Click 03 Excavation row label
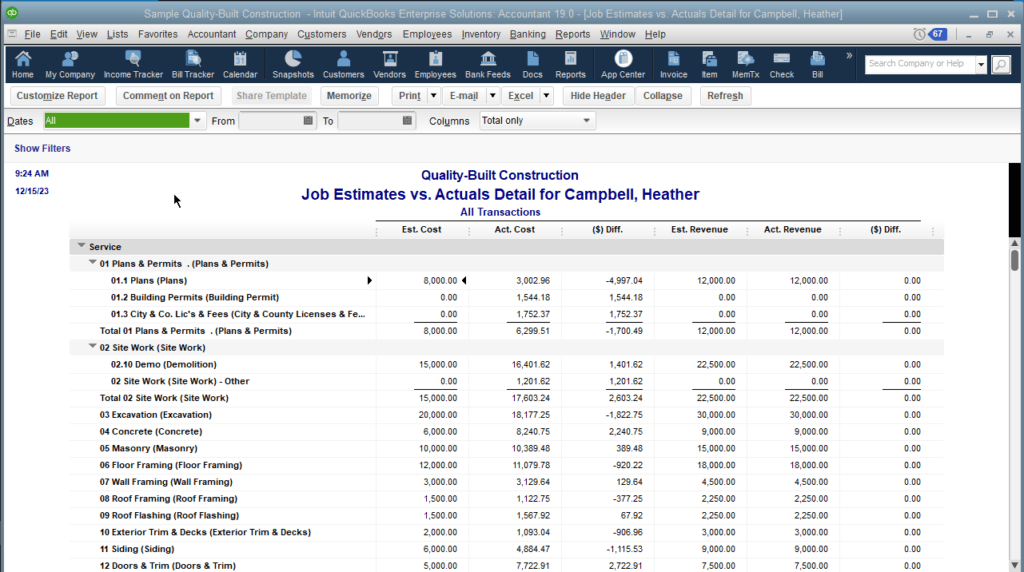Image resolution: width=1024 pixels, height=572 pixels. [x=155, y=415]
